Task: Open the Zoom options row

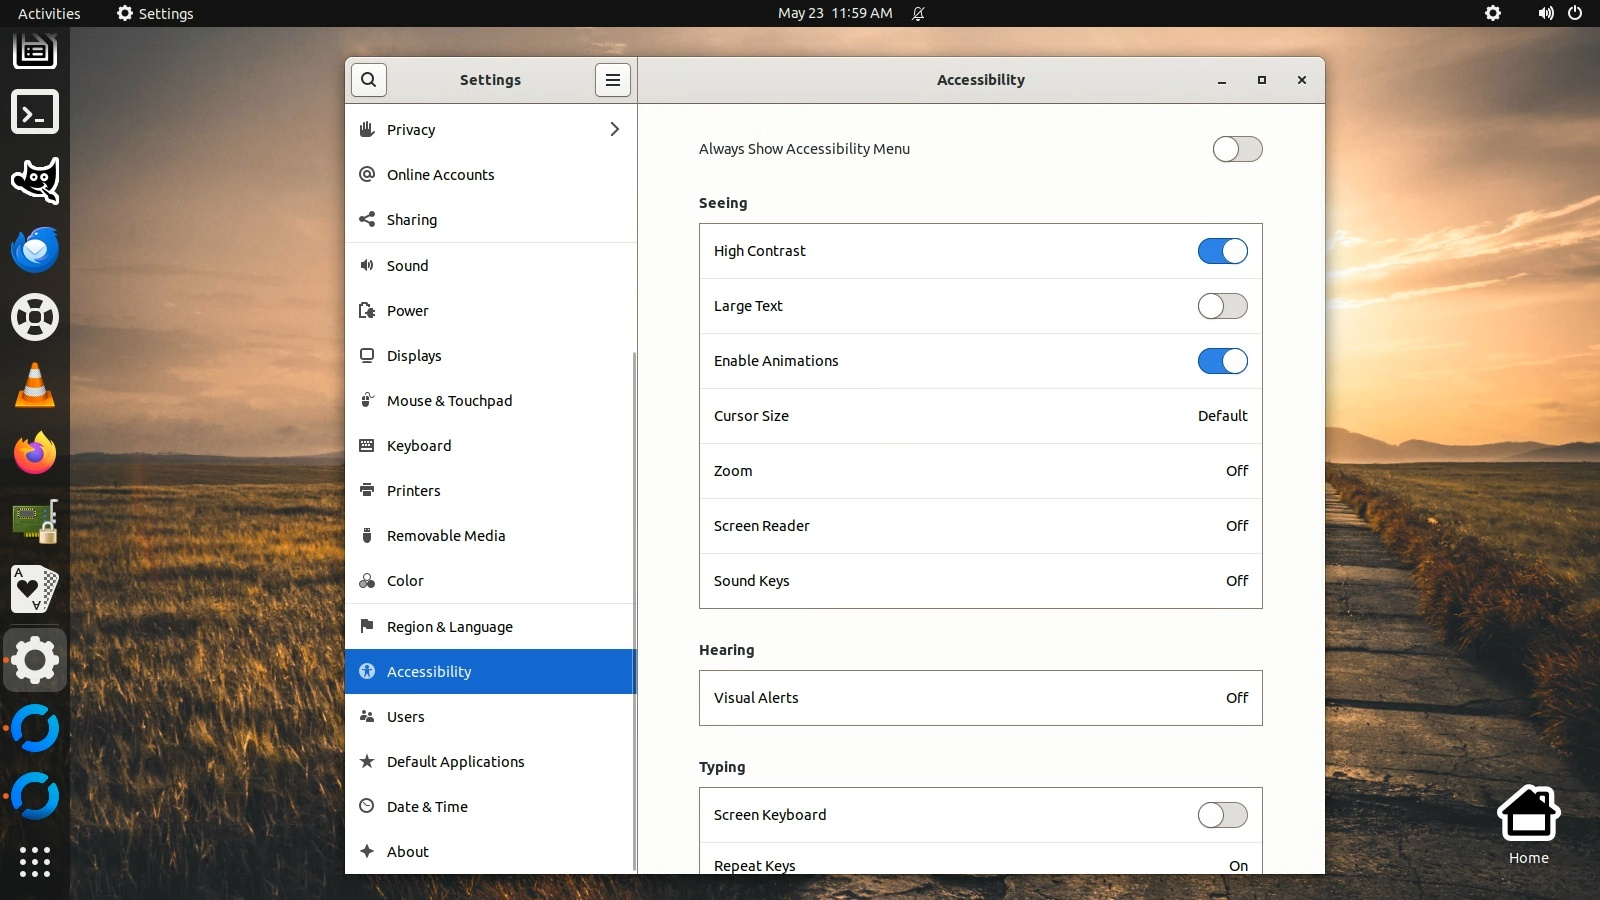Action: click(980, 471)
